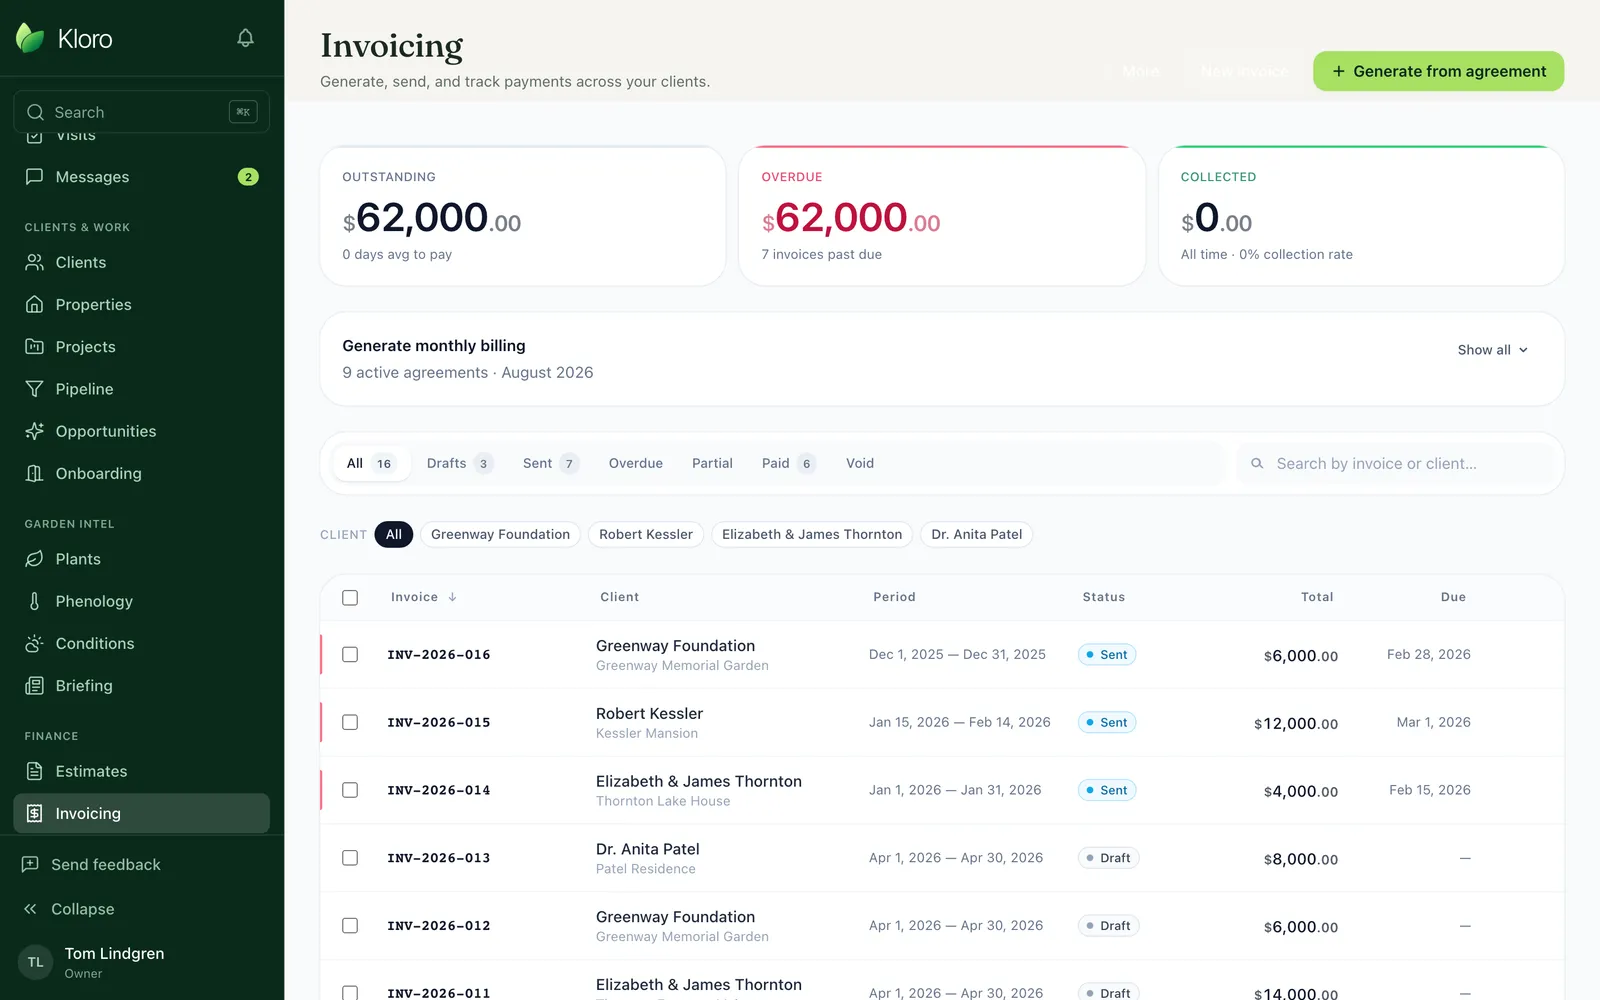The width and height of the screenshot is (1600, 1000).
Task: Open Messages via its chat icon
Action: (x=34, y=177)
